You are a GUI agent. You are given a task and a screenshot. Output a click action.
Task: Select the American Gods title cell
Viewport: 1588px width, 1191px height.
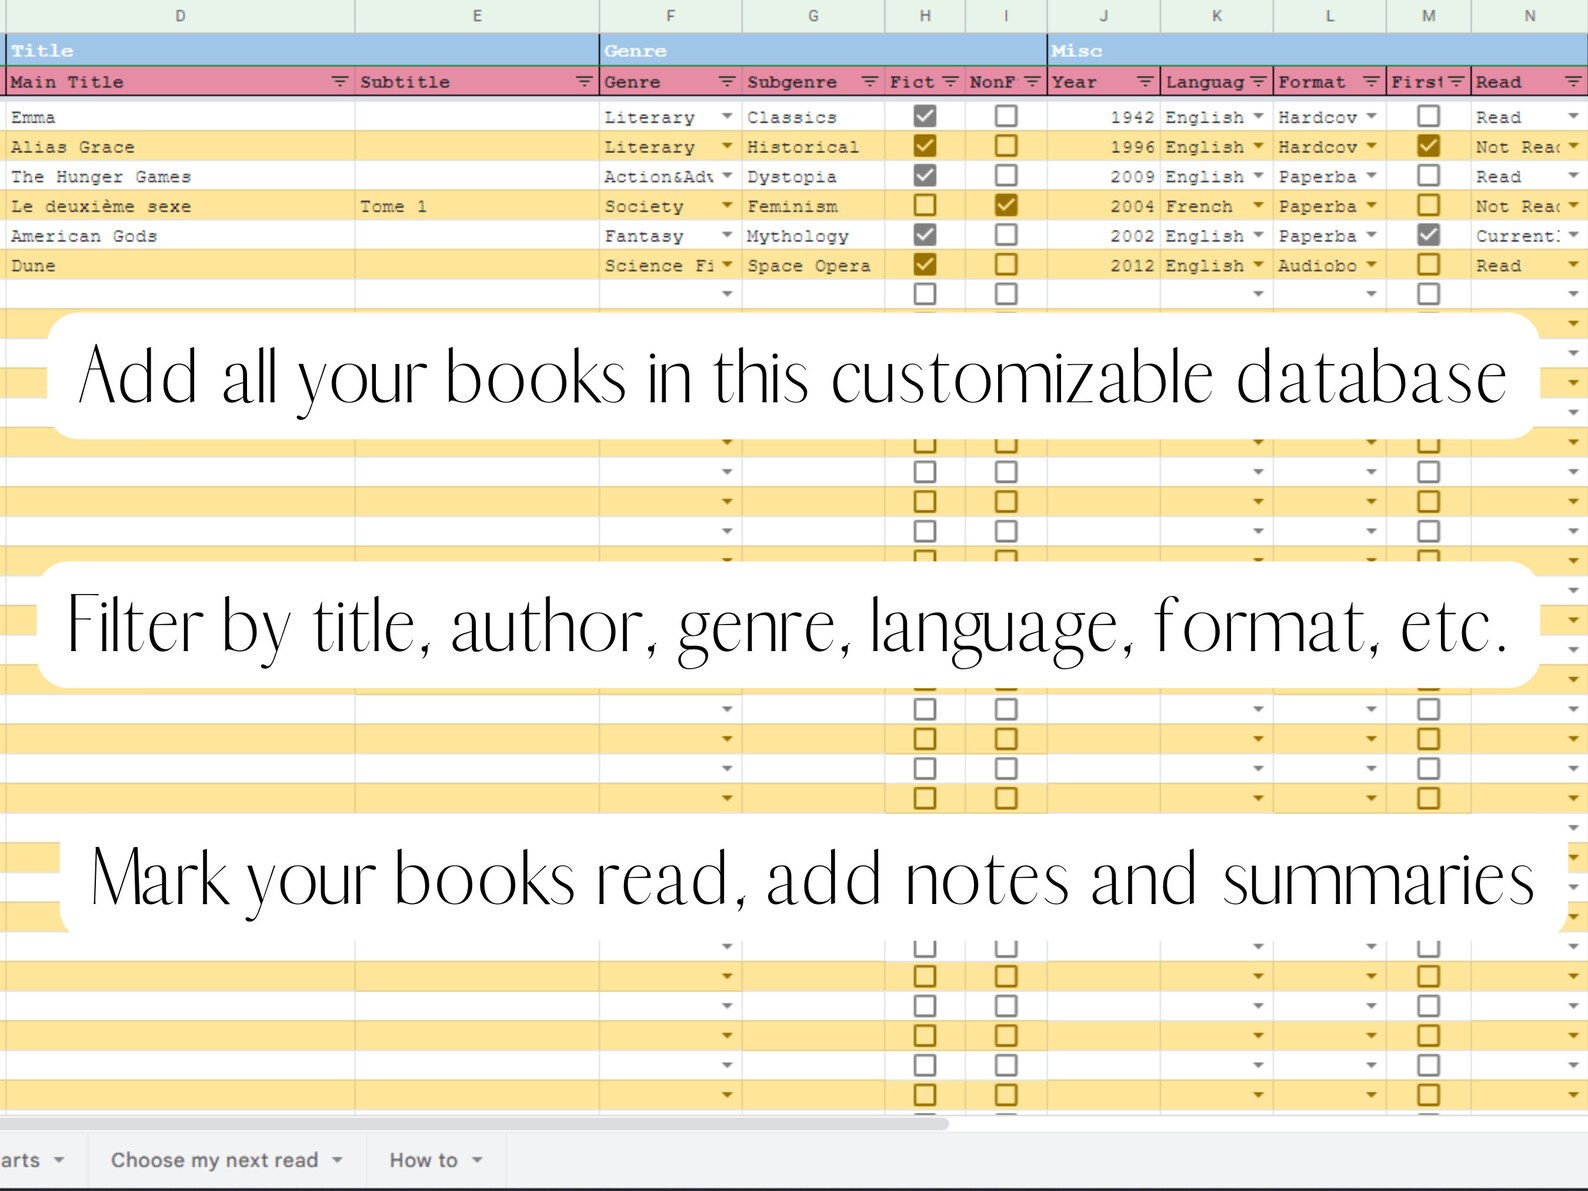(180, 236)
